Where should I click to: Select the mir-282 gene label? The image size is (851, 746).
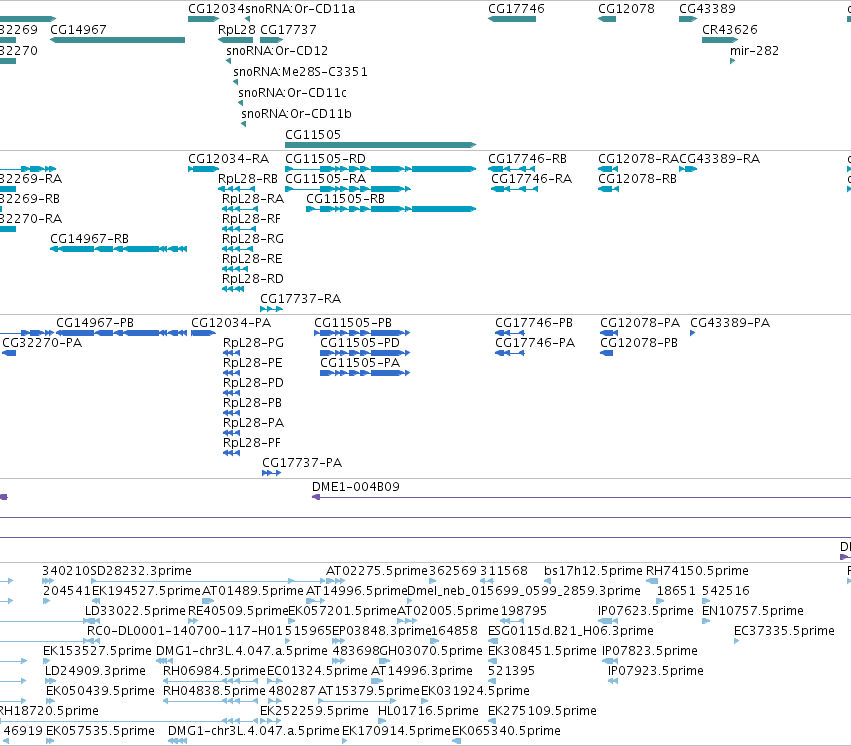pyautogui.click(x=754, y=51)
